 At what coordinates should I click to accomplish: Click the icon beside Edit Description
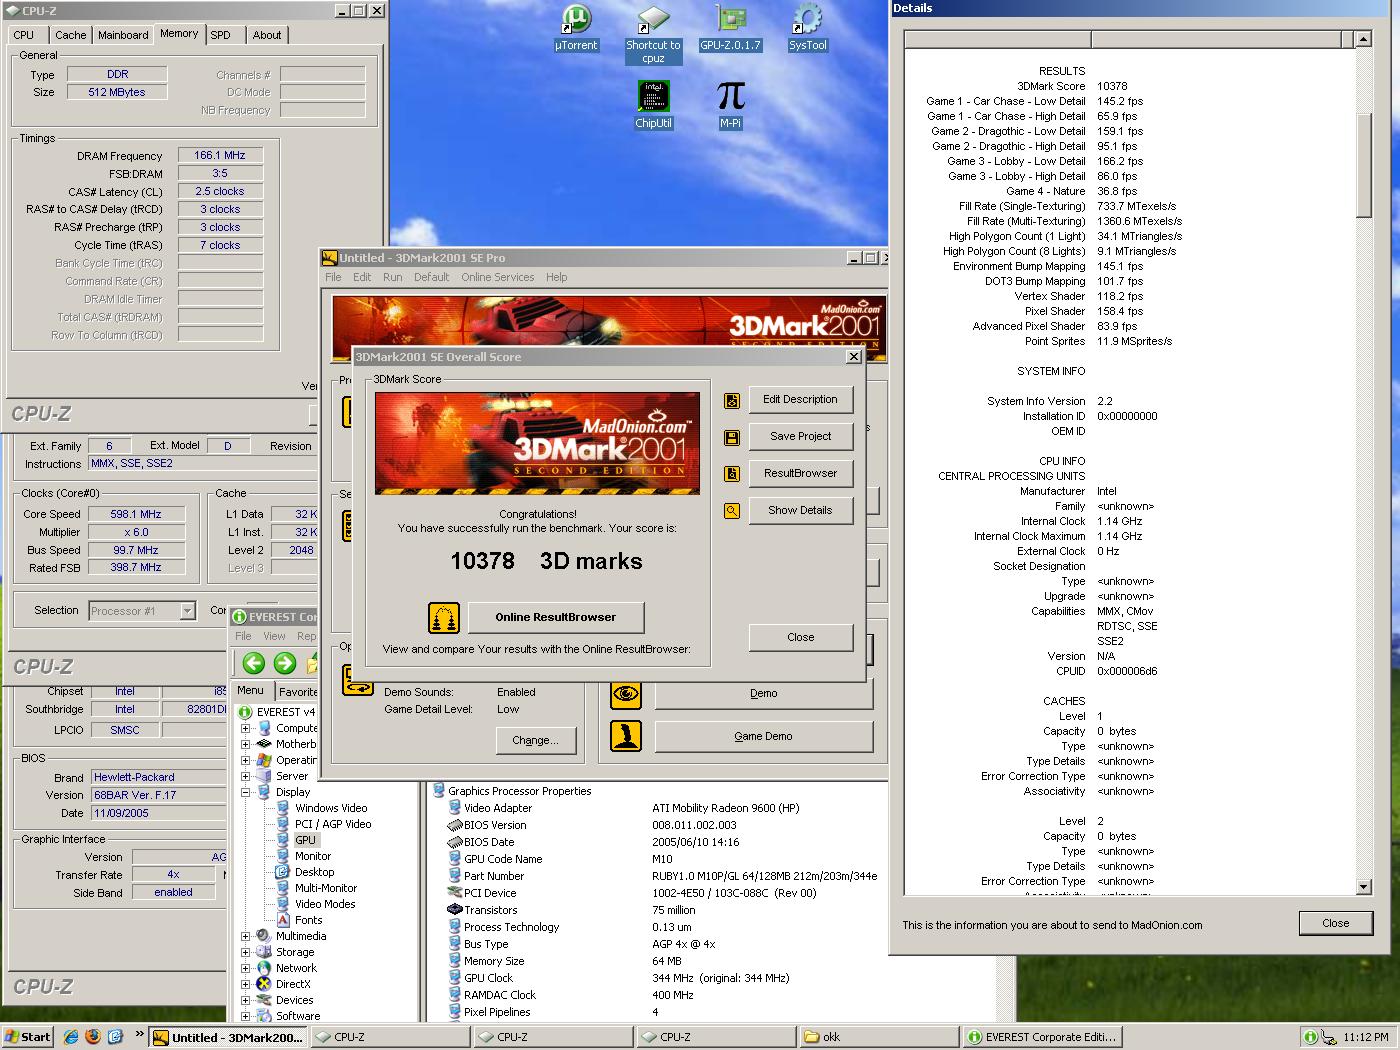click(732, 400)
